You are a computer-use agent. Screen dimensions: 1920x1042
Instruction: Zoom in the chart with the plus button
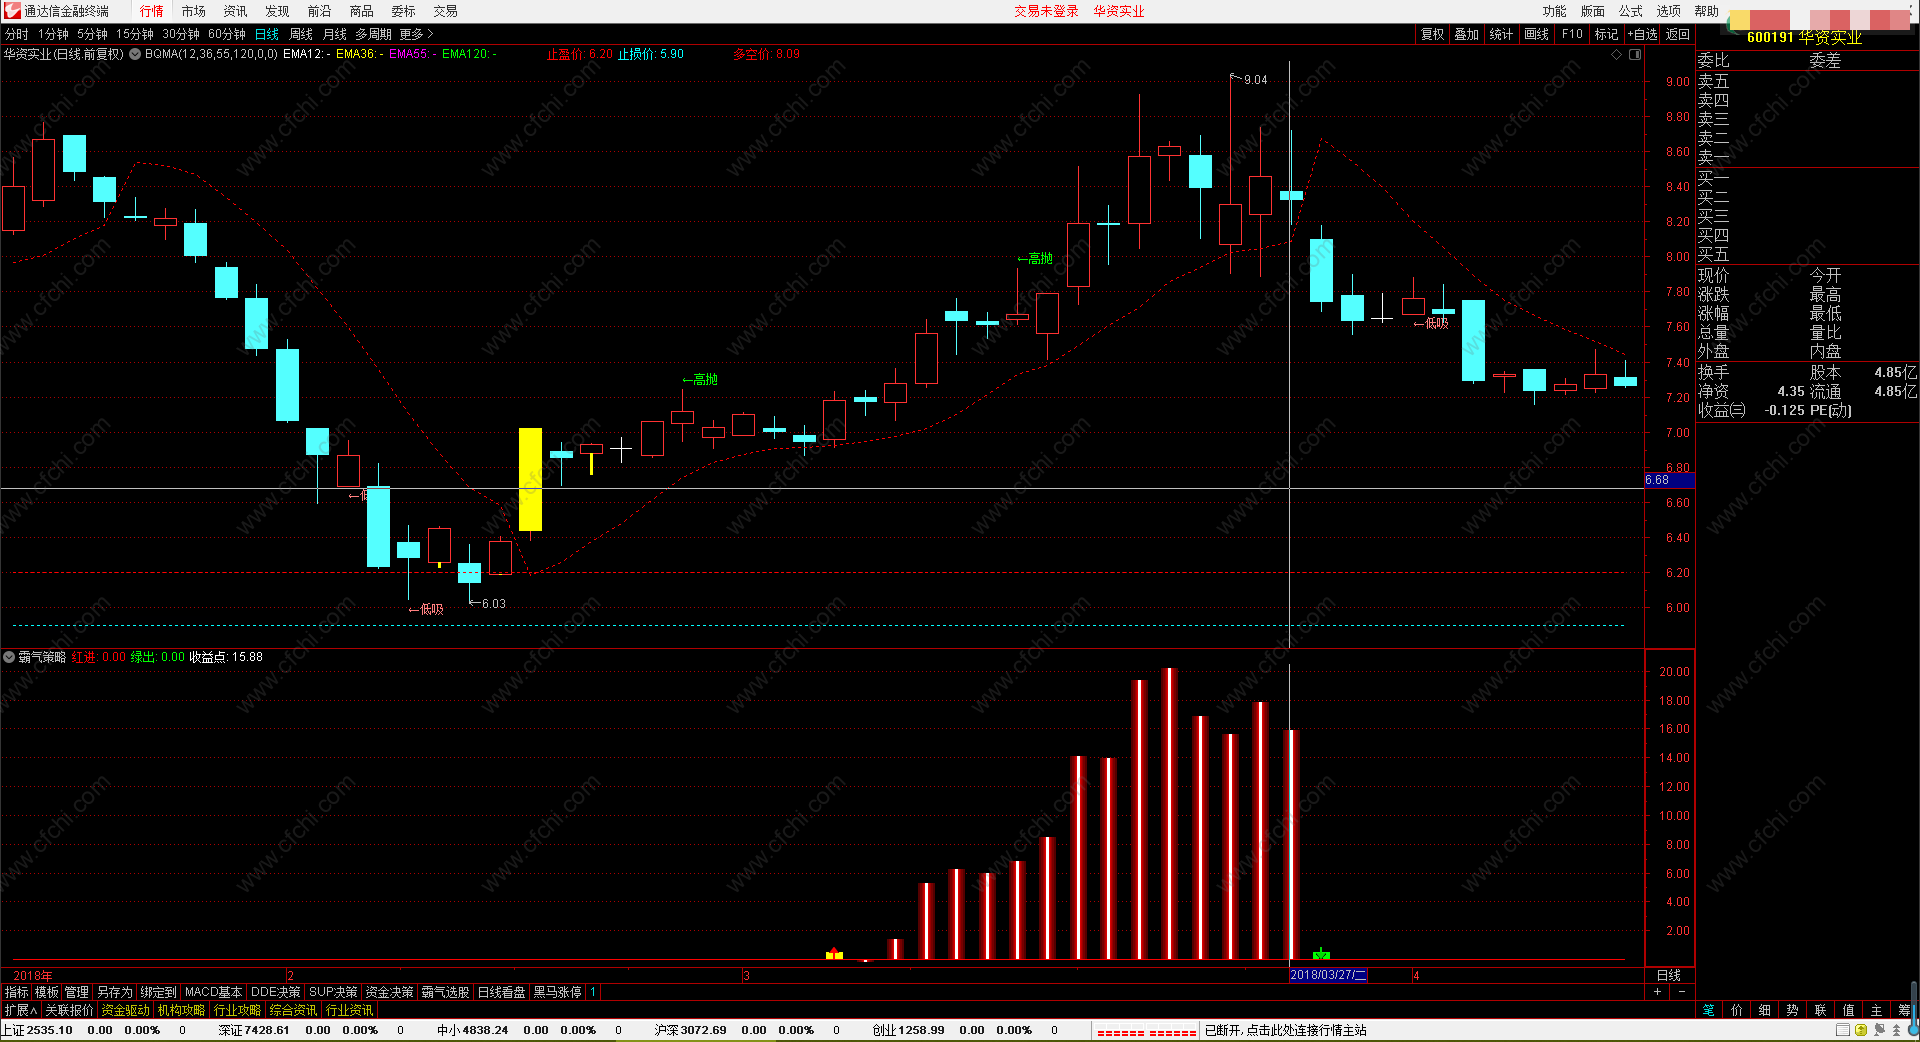click(x=1657, y=992)
